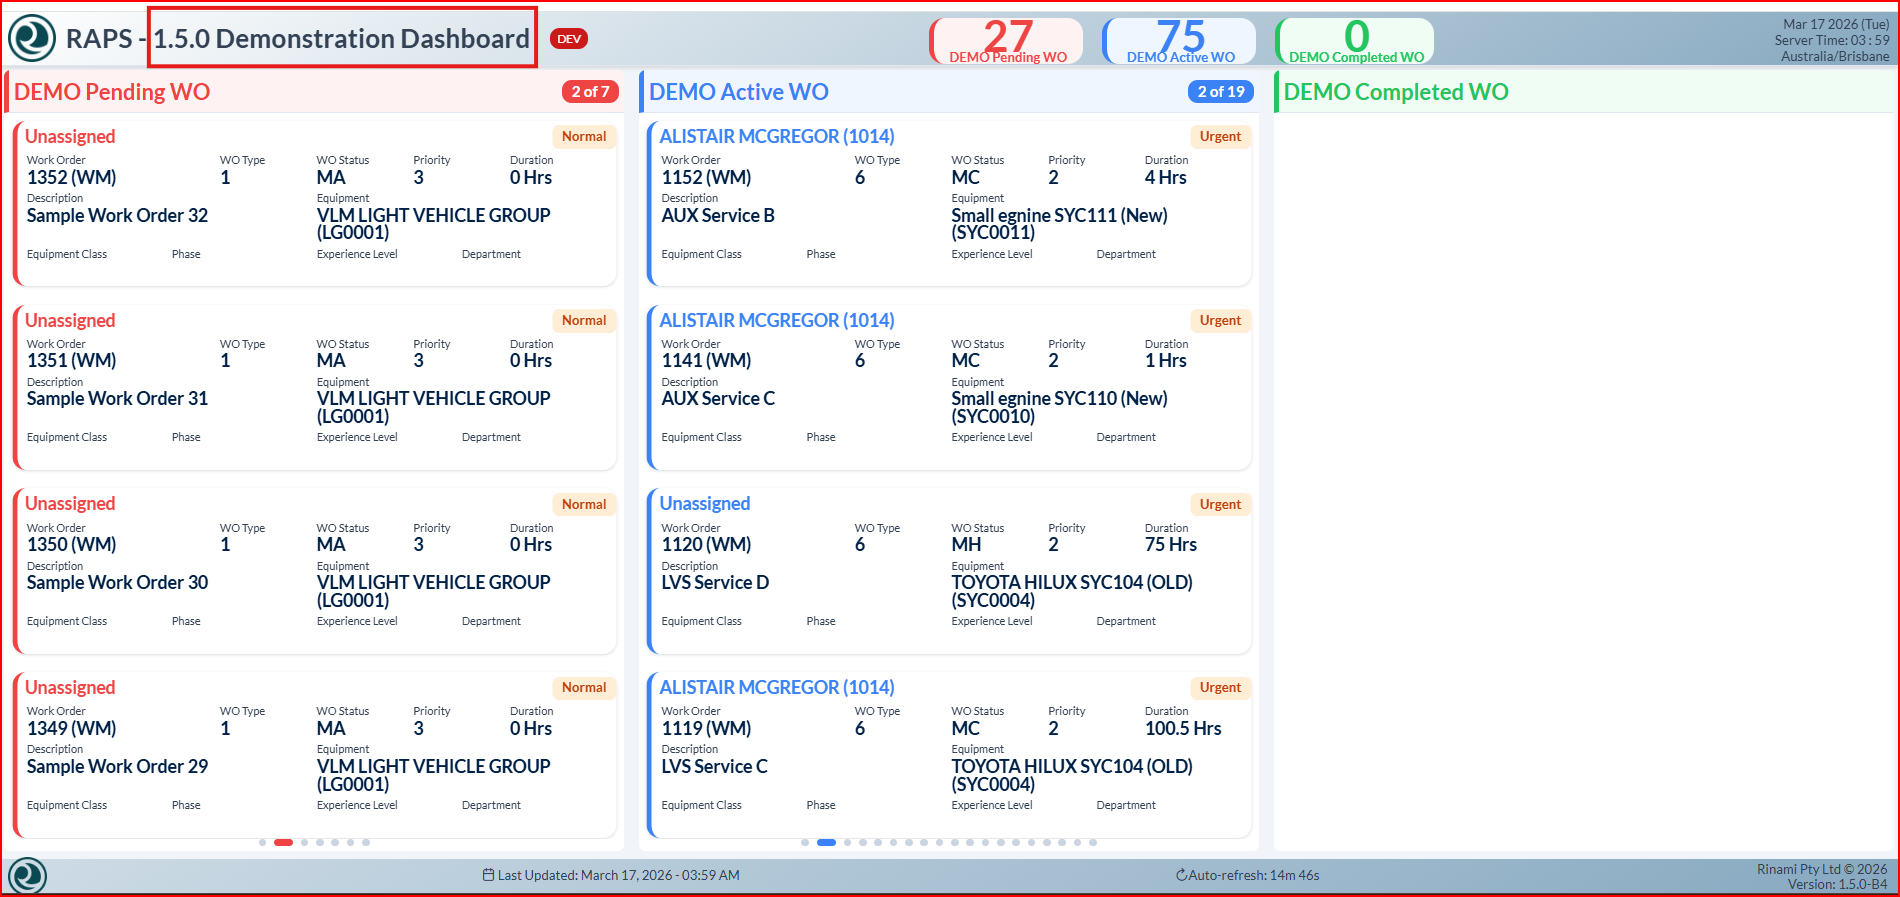The width and height of the screenshot is (1900, 897).
Task: Click the RAPS logo in the header
Action: (x=32, y=38)
